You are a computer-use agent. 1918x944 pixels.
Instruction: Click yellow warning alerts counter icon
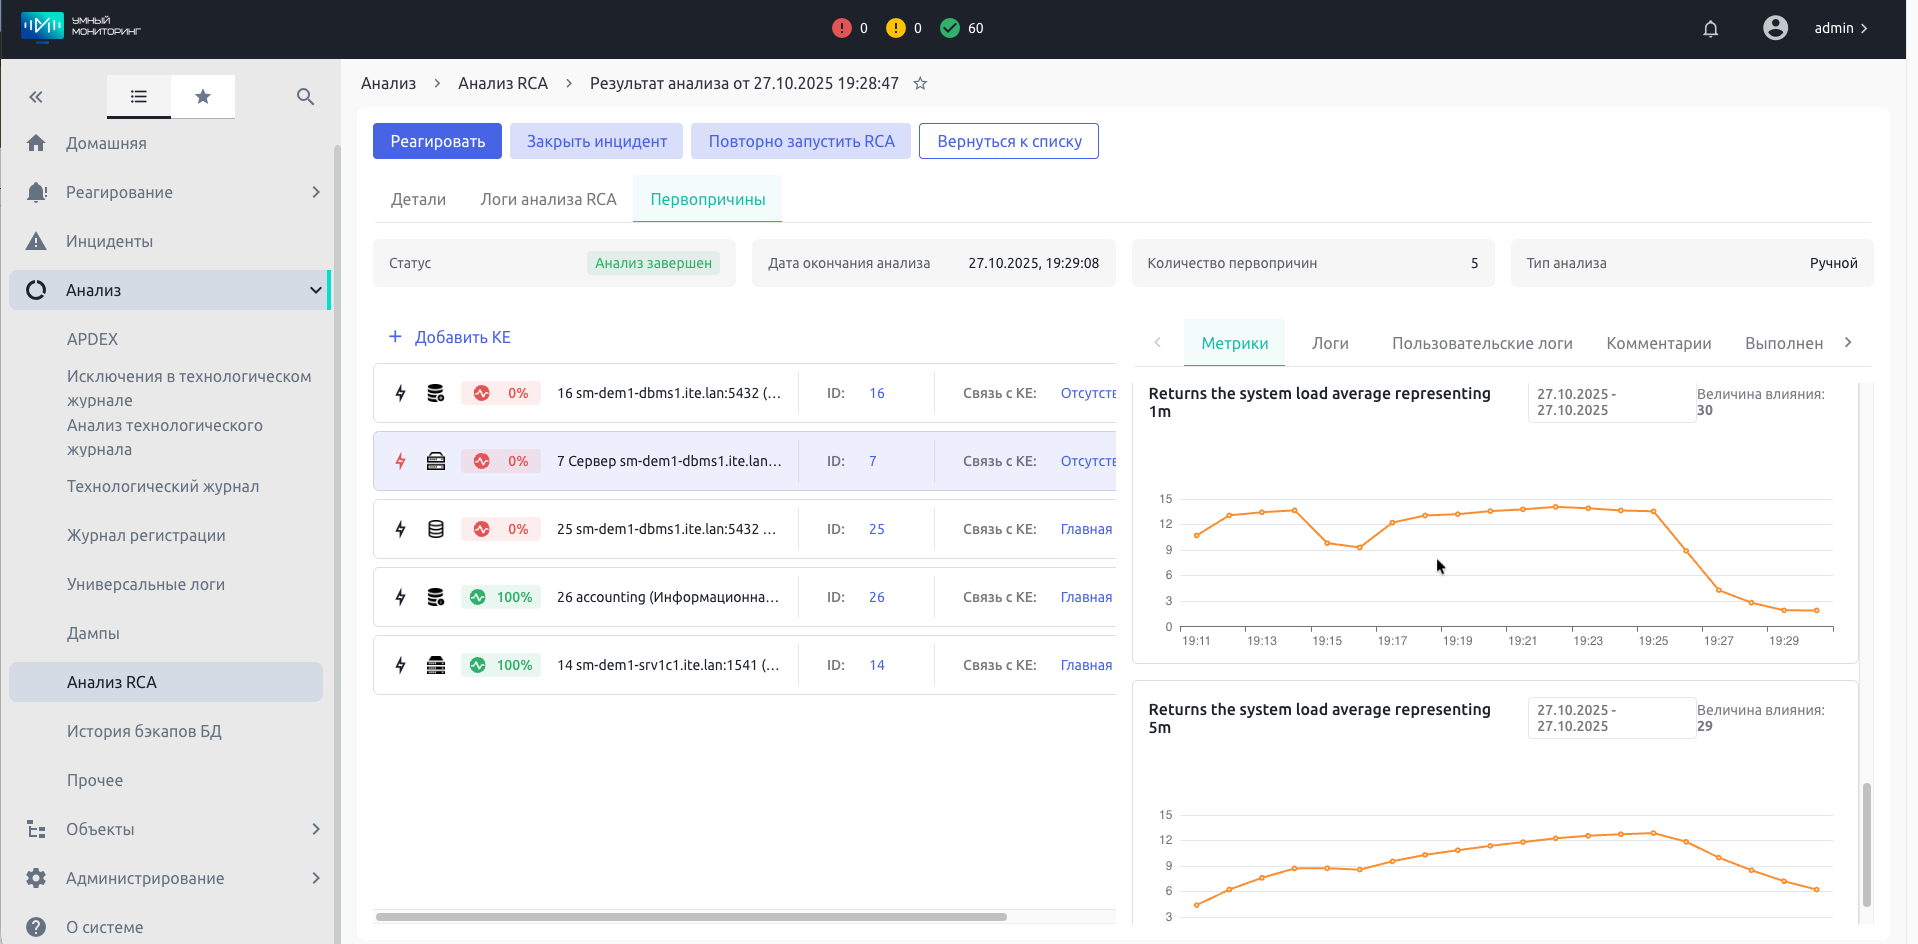pos(895,28)
